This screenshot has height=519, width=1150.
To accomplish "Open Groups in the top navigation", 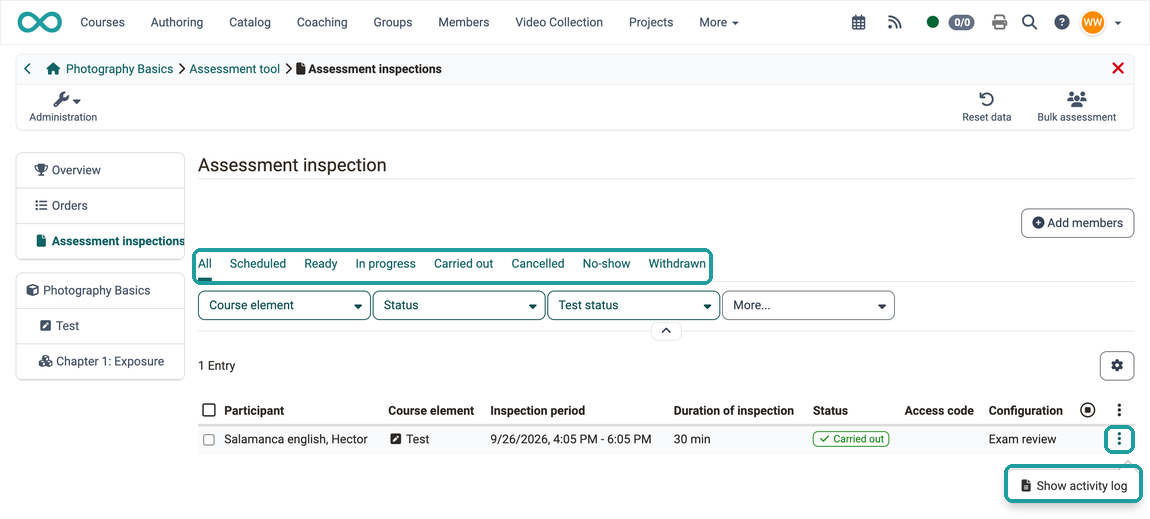I will pyautogui.click(x=392, y=22).
